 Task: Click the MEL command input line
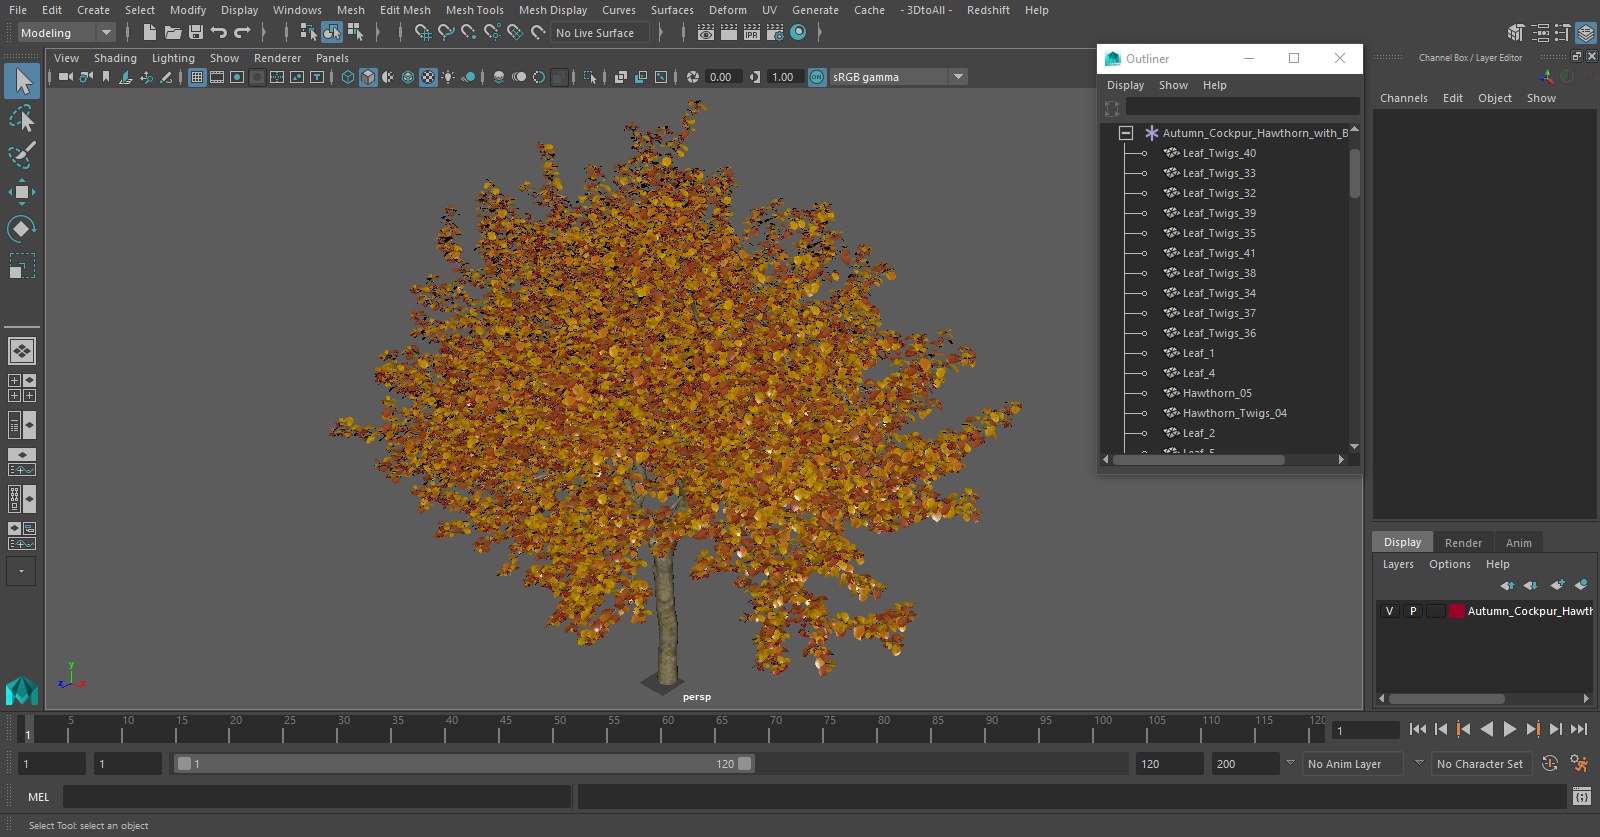coord(317,797)
